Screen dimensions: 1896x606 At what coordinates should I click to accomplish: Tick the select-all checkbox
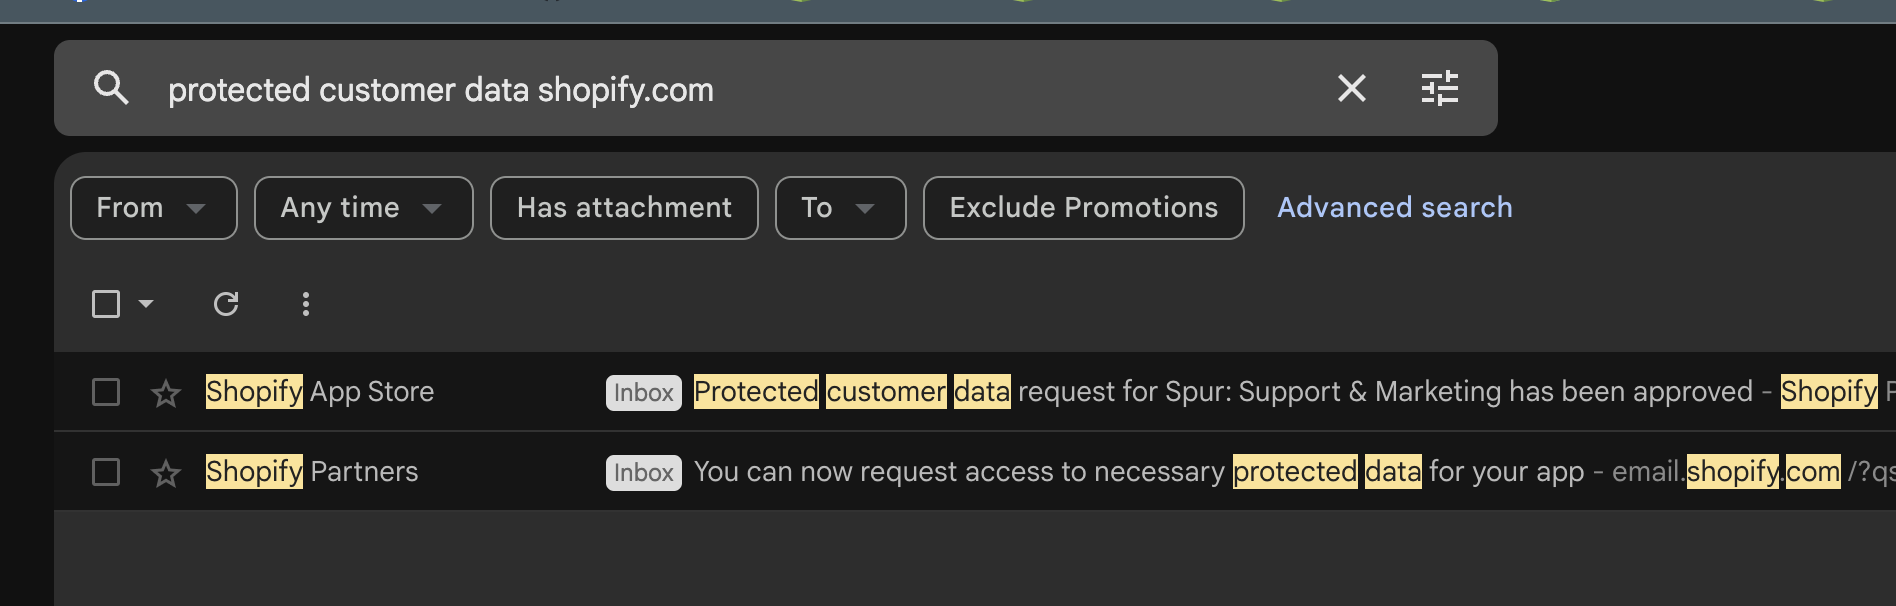[x=106, y=304]
